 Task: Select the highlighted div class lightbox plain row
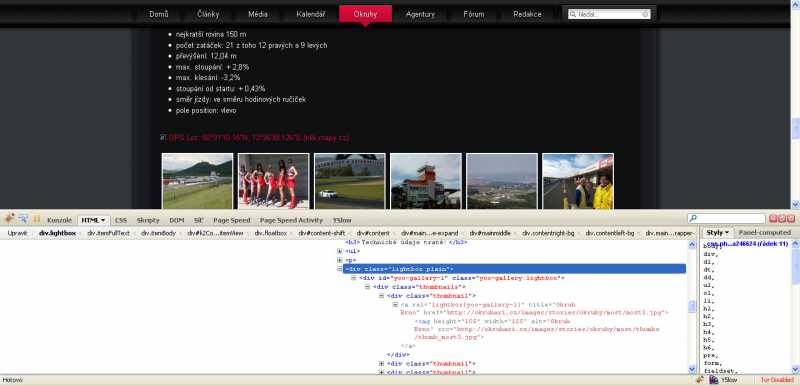point(514,269)
